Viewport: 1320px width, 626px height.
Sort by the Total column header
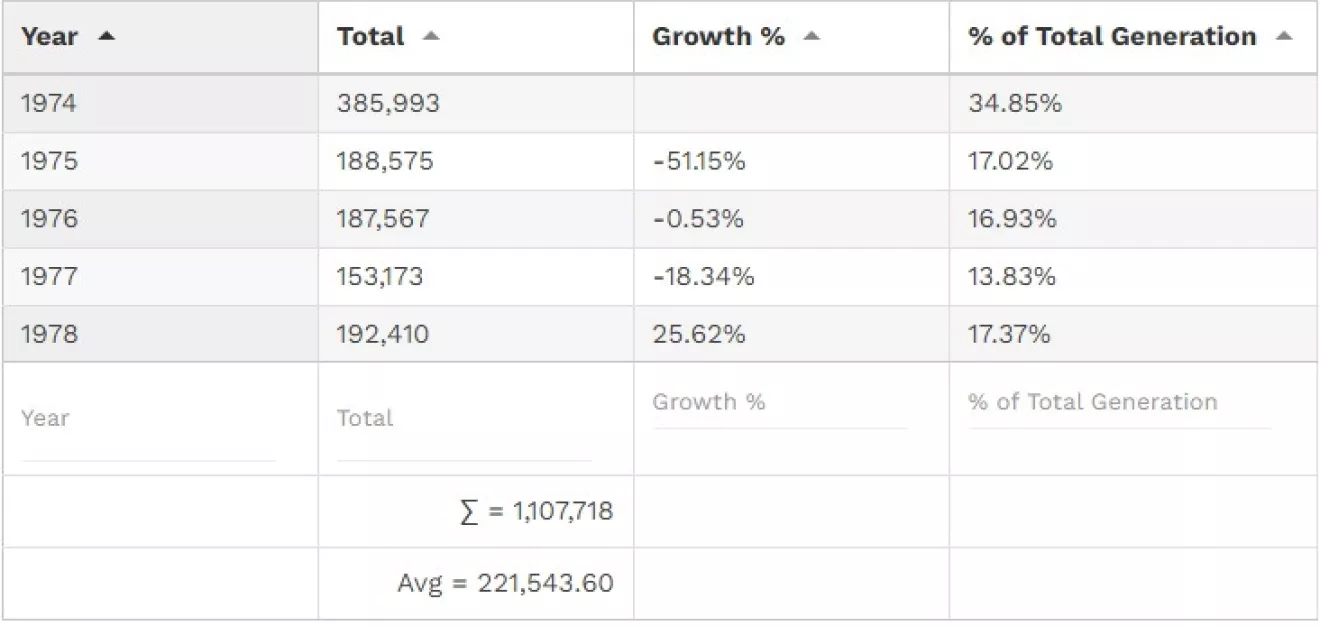pos(370,36)
